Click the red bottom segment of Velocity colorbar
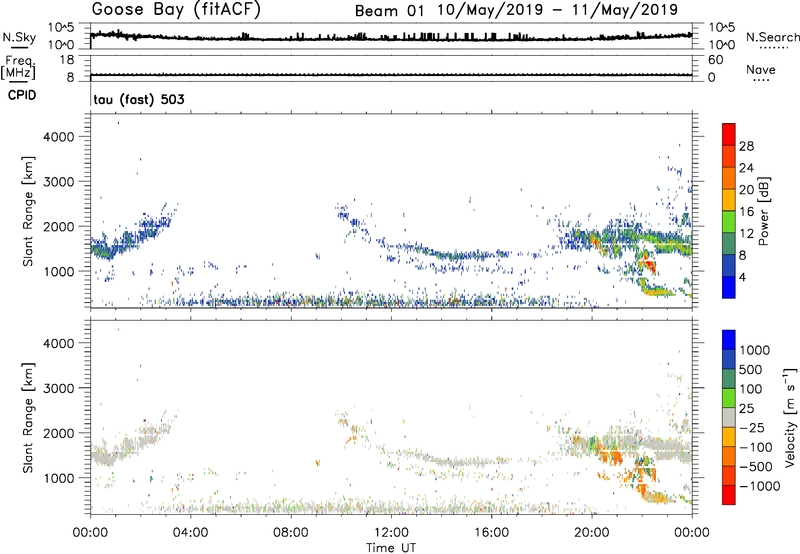The height and width of the screenshot is (554, 800). point(729,495)
